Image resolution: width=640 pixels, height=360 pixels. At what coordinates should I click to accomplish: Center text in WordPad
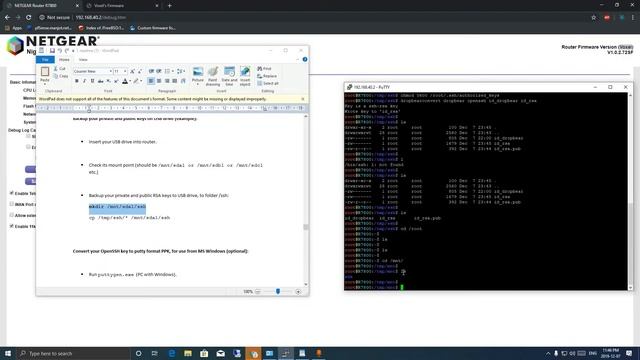159,81
